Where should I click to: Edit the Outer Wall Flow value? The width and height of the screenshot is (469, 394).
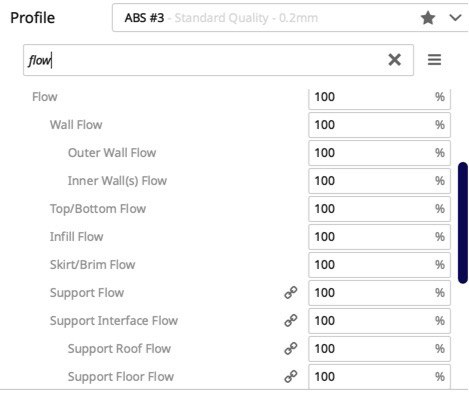click(x=379, y=153)
